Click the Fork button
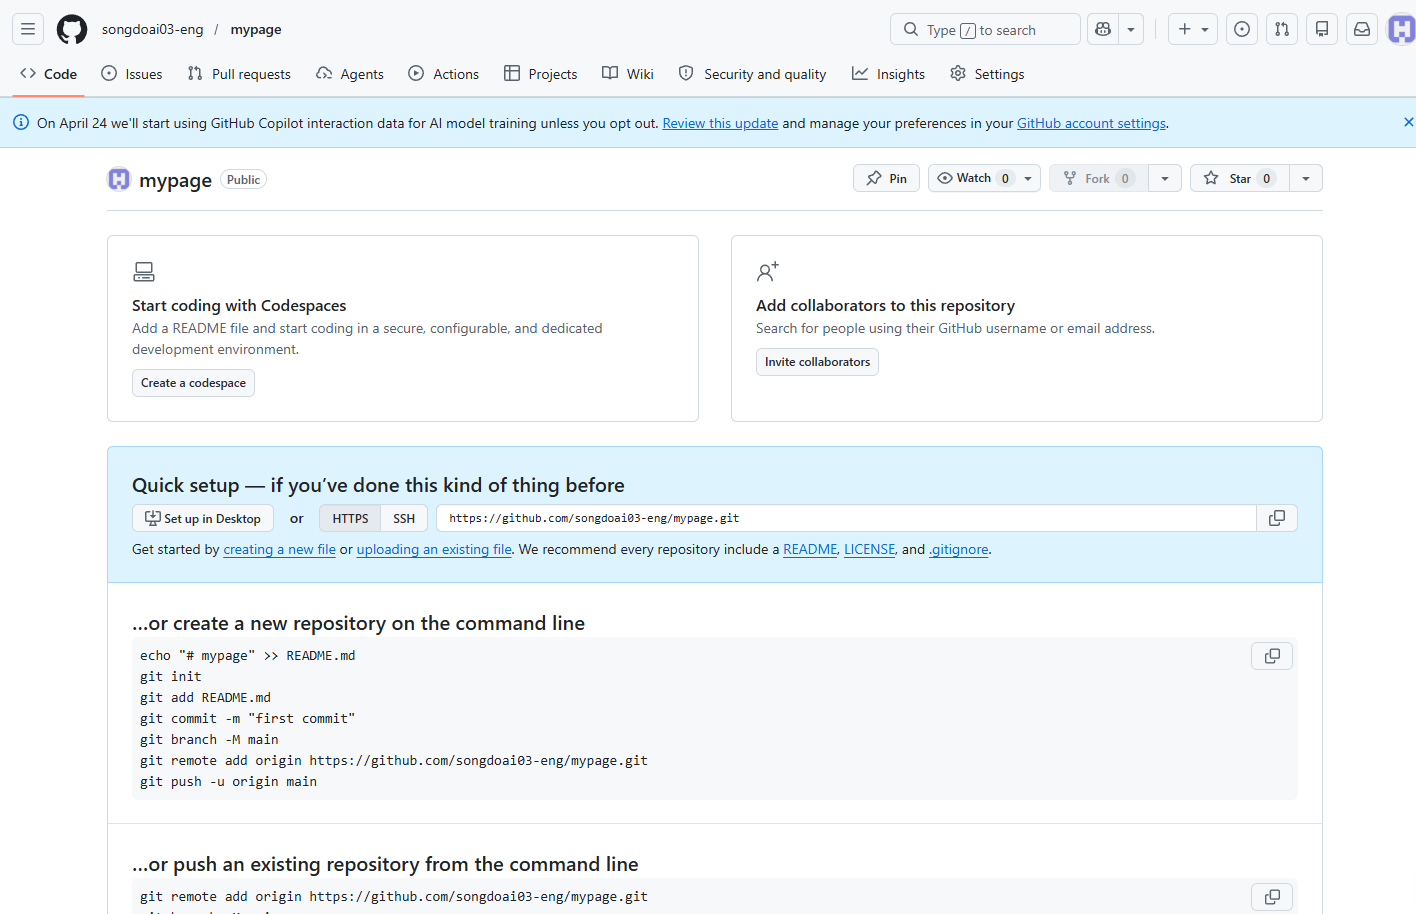1416x914 pixels. (x=1098, y=178)
